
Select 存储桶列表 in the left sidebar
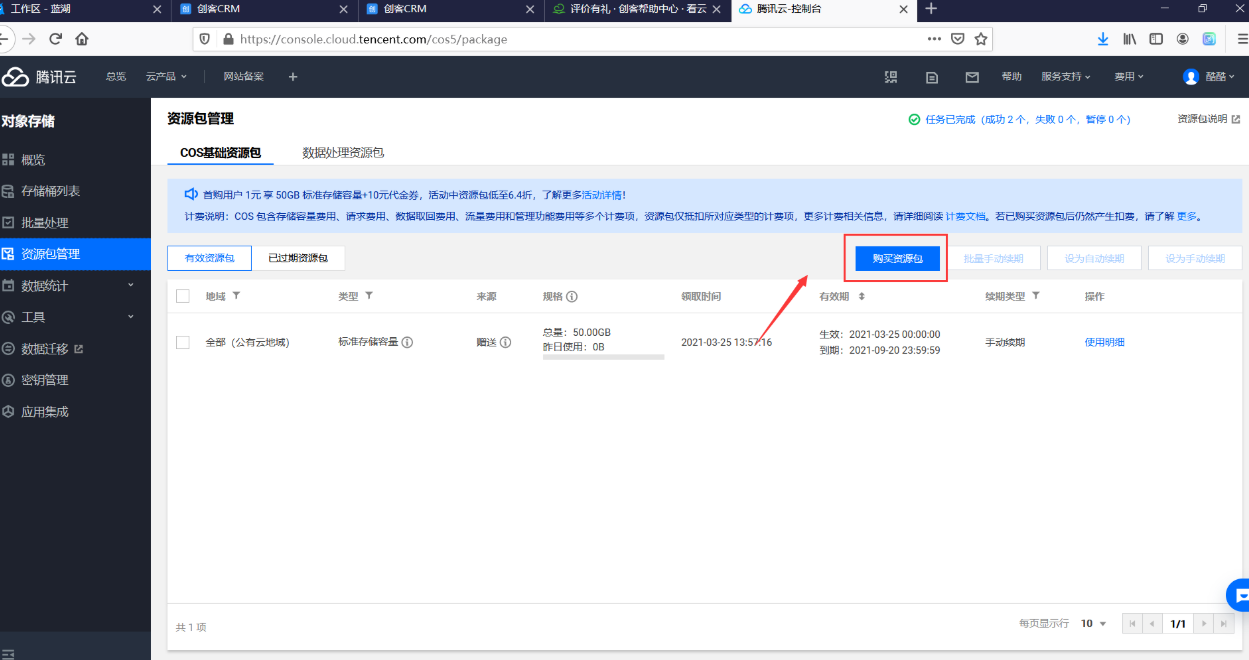[x=50, y=191]
